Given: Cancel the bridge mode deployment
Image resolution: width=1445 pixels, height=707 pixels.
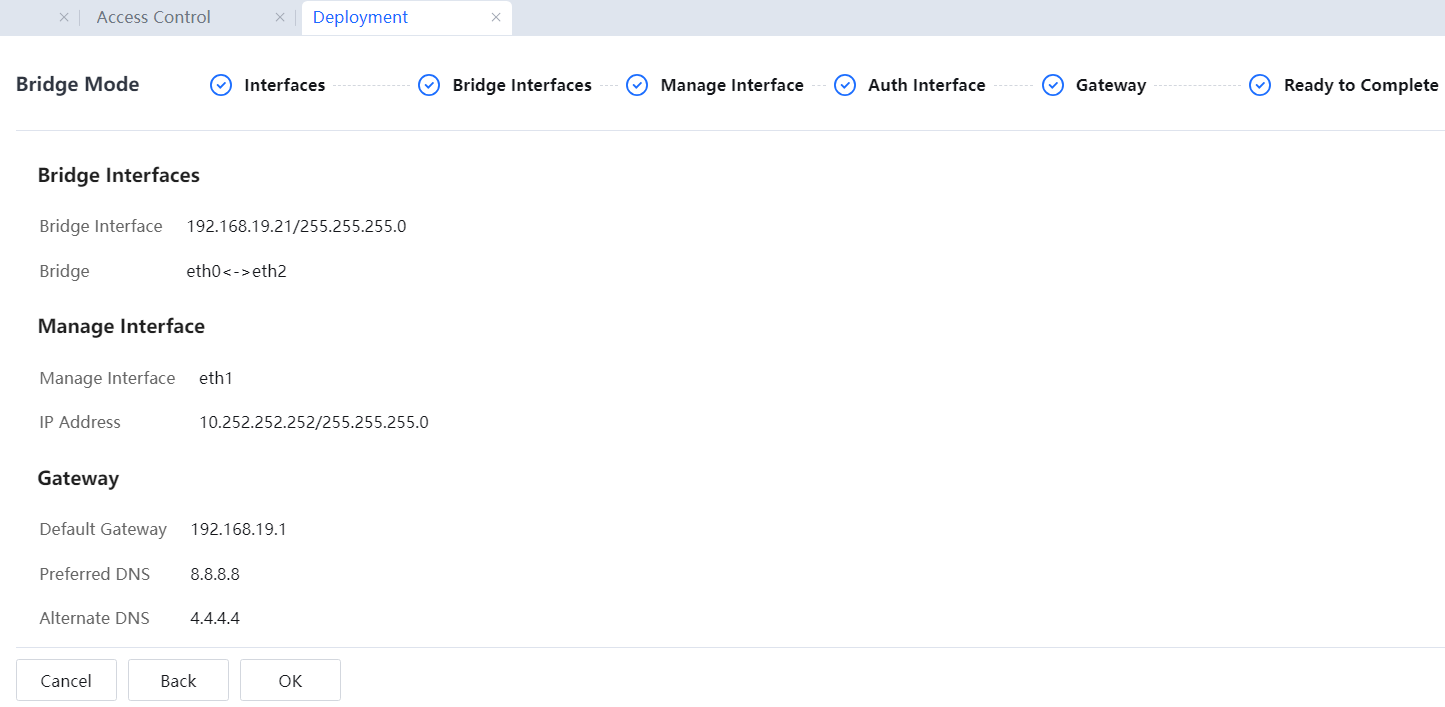Looking at the screenshot, I should pos(66,681).
